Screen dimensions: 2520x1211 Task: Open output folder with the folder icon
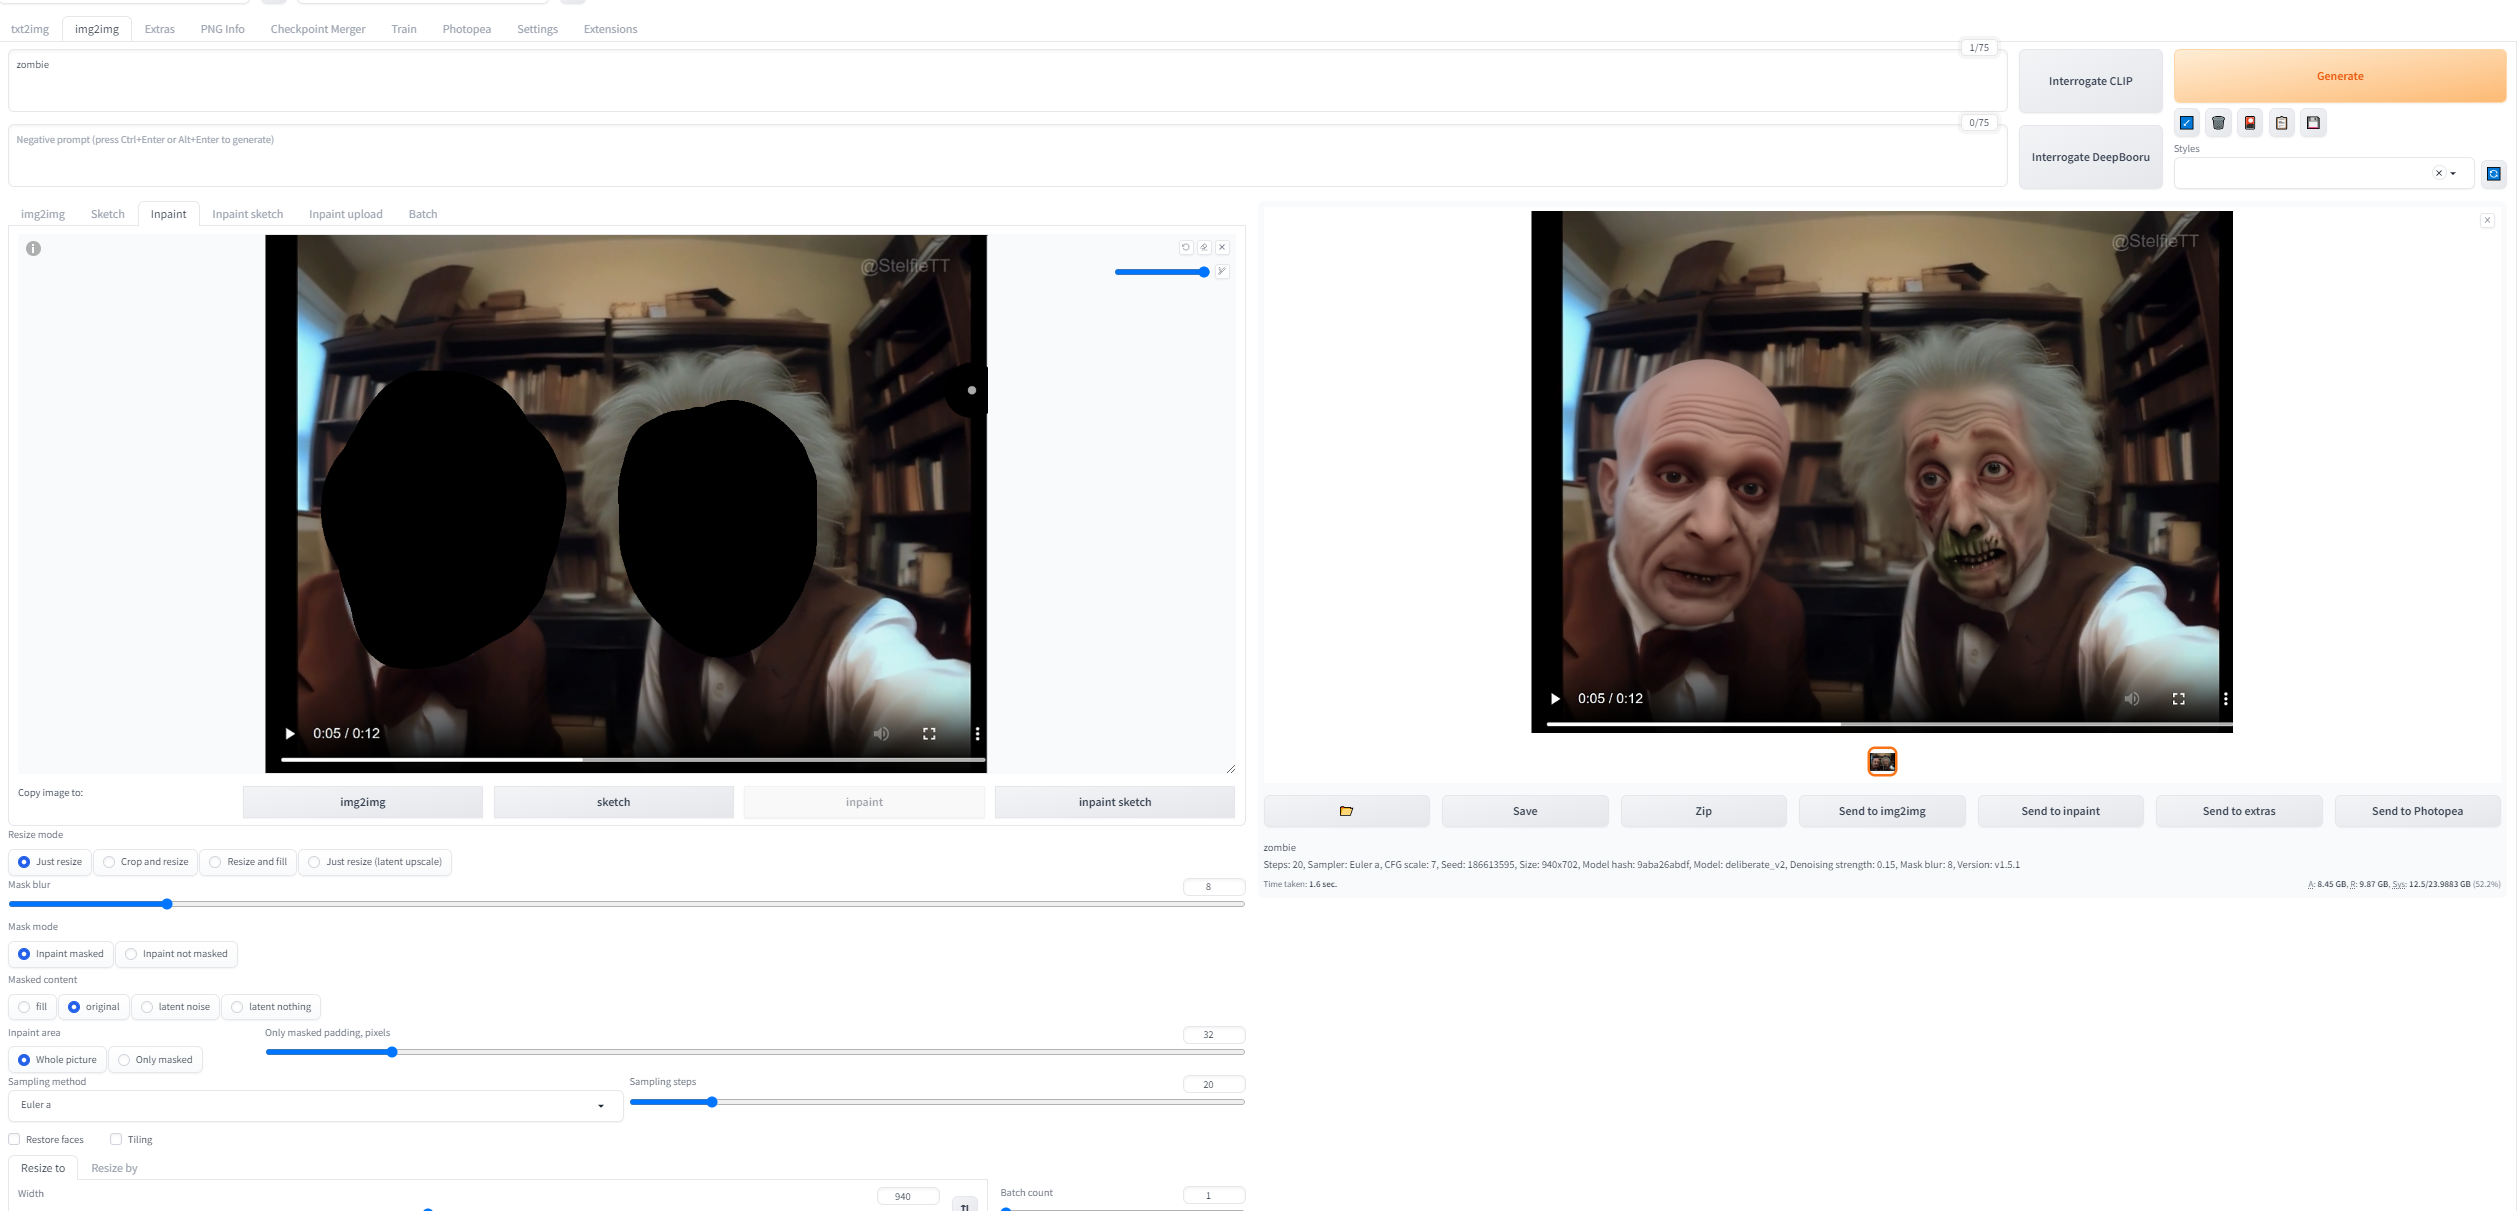pyautogui.click(x=1346, y=811)
